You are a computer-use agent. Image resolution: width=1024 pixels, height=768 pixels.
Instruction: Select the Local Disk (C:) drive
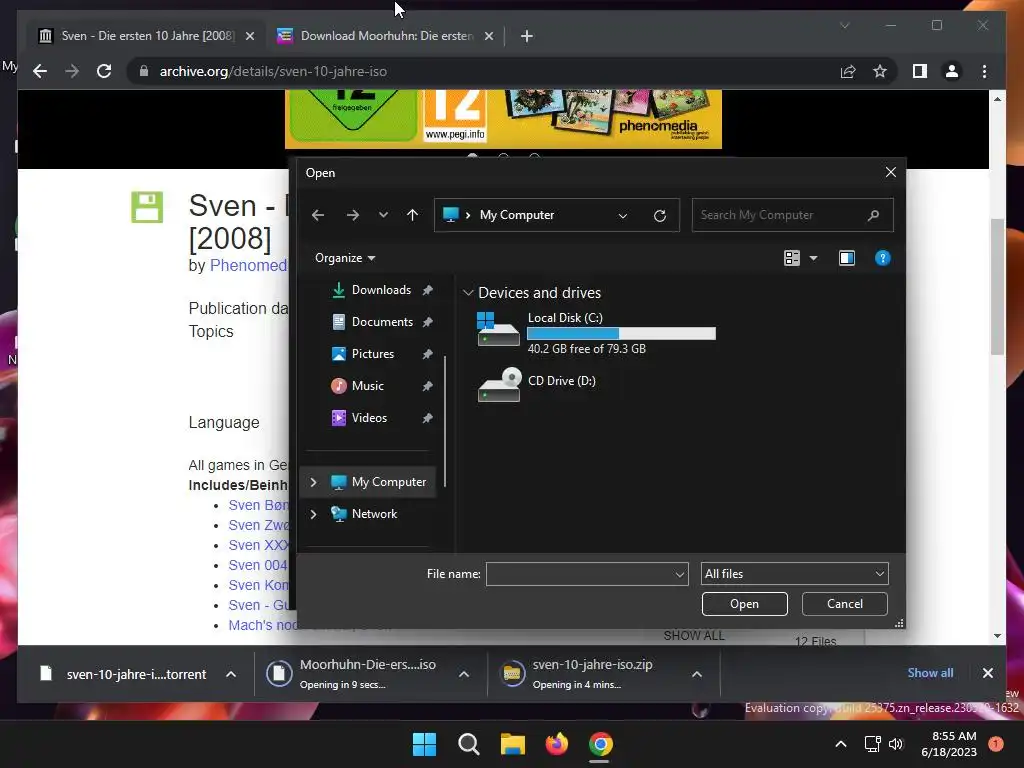(x=596, y=334)
